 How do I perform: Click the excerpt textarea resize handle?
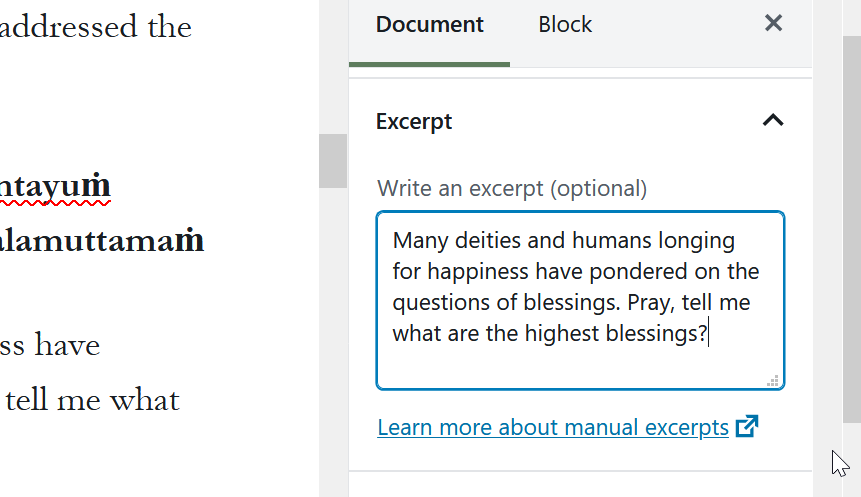[773, 381]
